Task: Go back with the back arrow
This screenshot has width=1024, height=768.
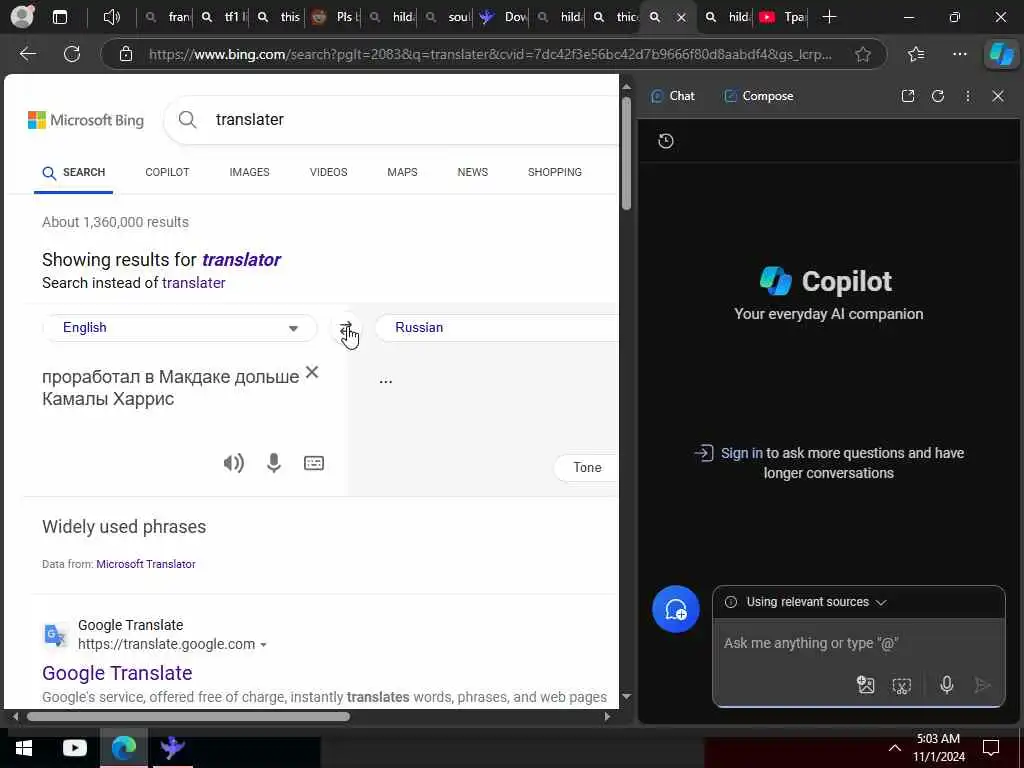Action: tap(28, 54)
